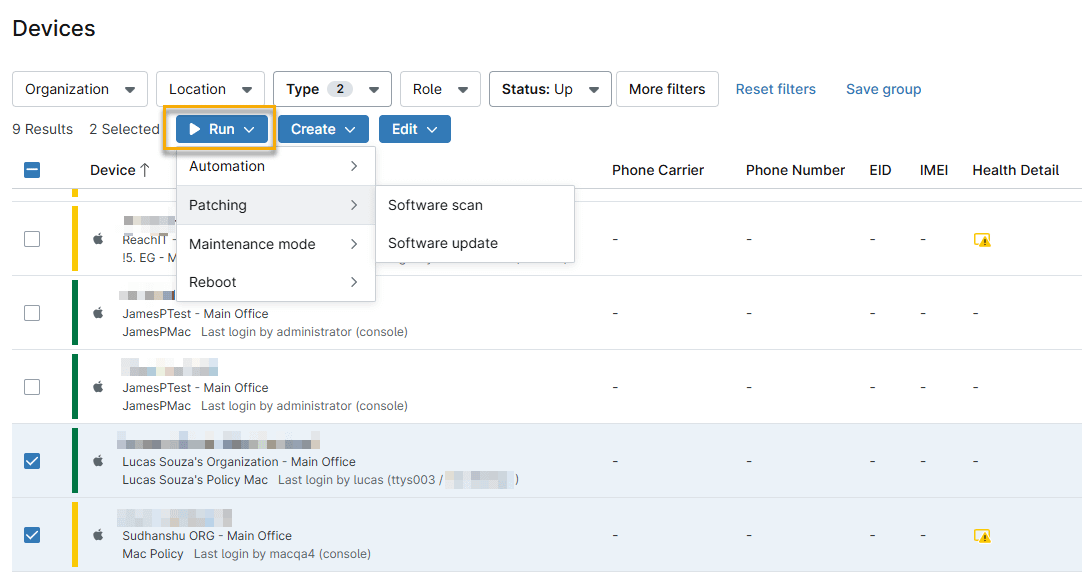Screen dimensions: 1082x572
Task: Deselect all with the header select-all checkbox
Action: [32, 170]
